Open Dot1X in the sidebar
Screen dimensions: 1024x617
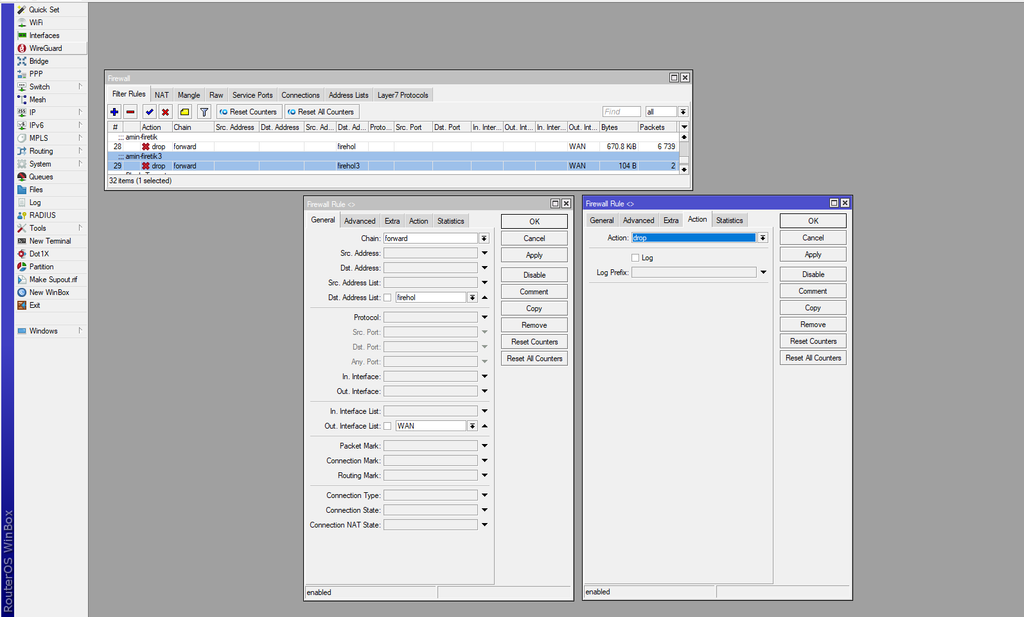pyautogui.click(x=39, y=254)
